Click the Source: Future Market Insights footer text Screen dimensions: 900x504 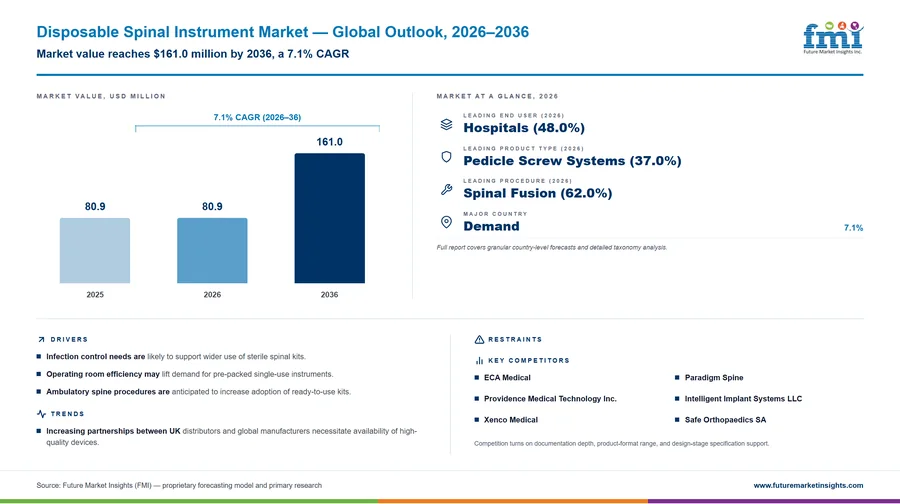(179, 486)
